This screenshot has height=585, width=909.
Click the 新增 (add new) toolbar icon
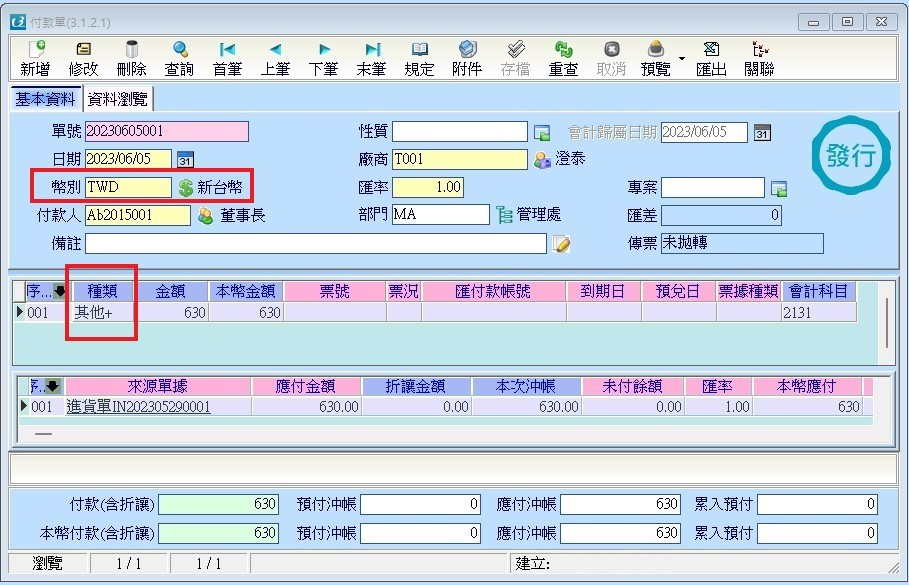click(x=35, y=59)
